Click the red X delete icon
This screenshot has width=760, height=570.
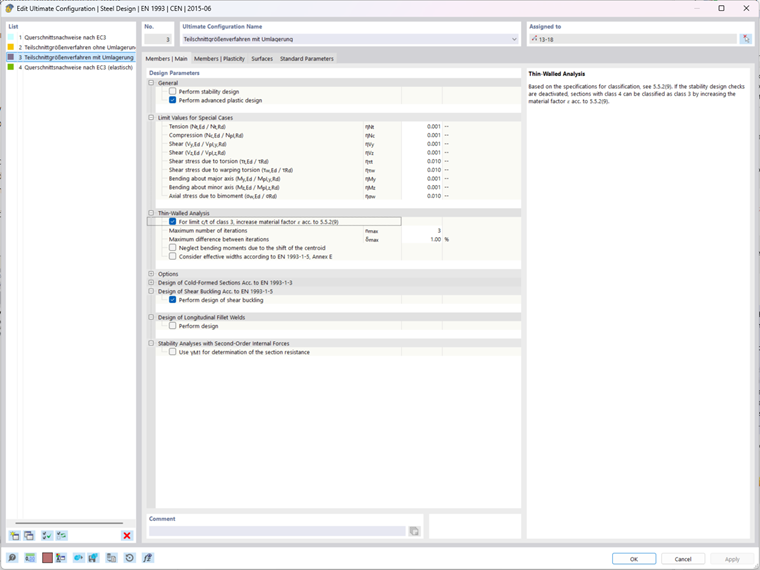127,536
